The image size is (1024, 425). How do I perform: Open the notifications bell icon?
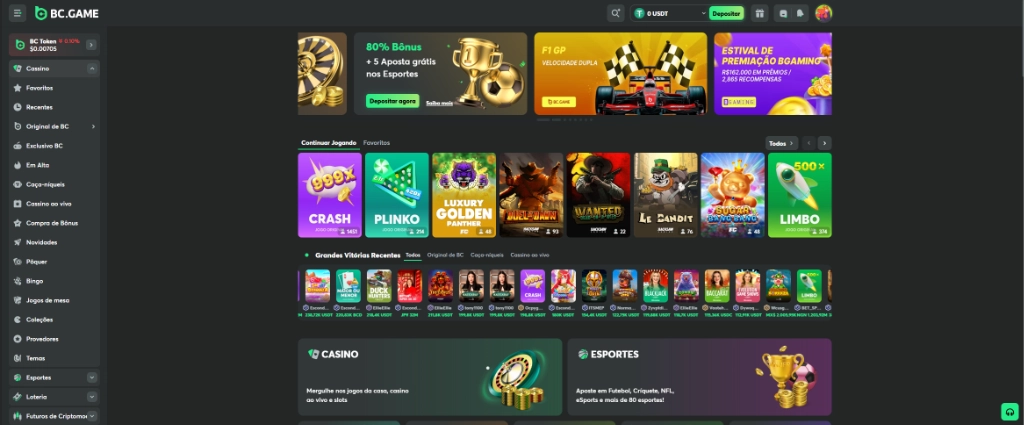click(800, 13)
